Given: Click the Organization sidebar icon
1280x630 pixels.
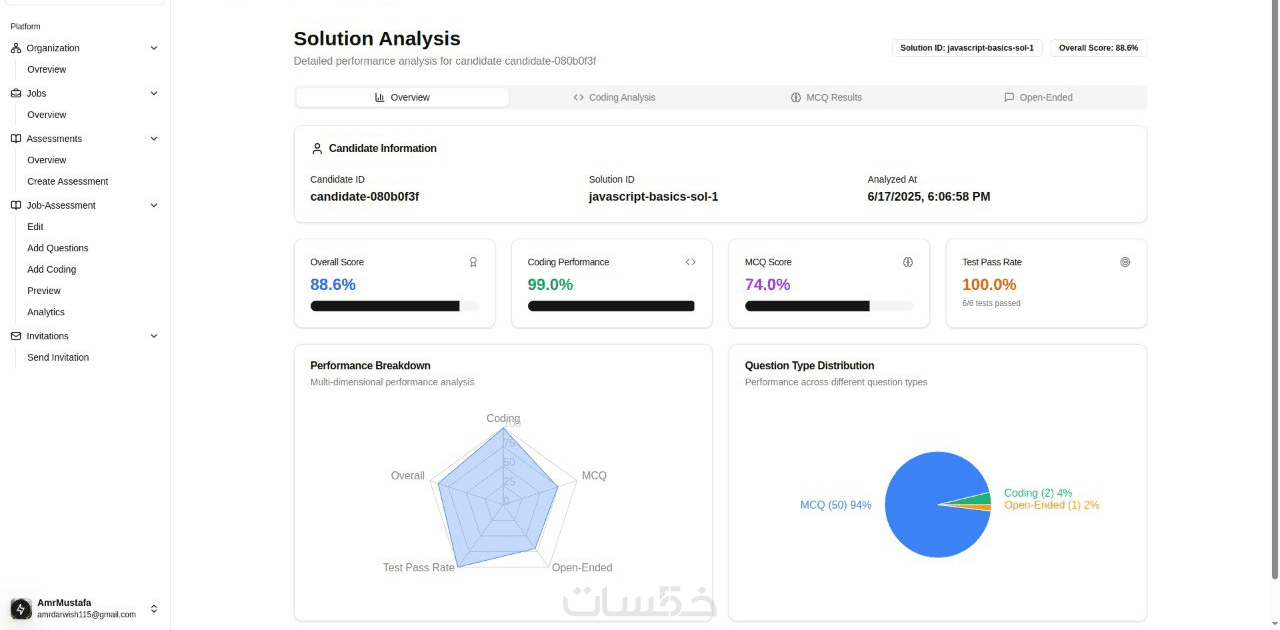Looking at the screenshot, I should (x=16, y=48).
